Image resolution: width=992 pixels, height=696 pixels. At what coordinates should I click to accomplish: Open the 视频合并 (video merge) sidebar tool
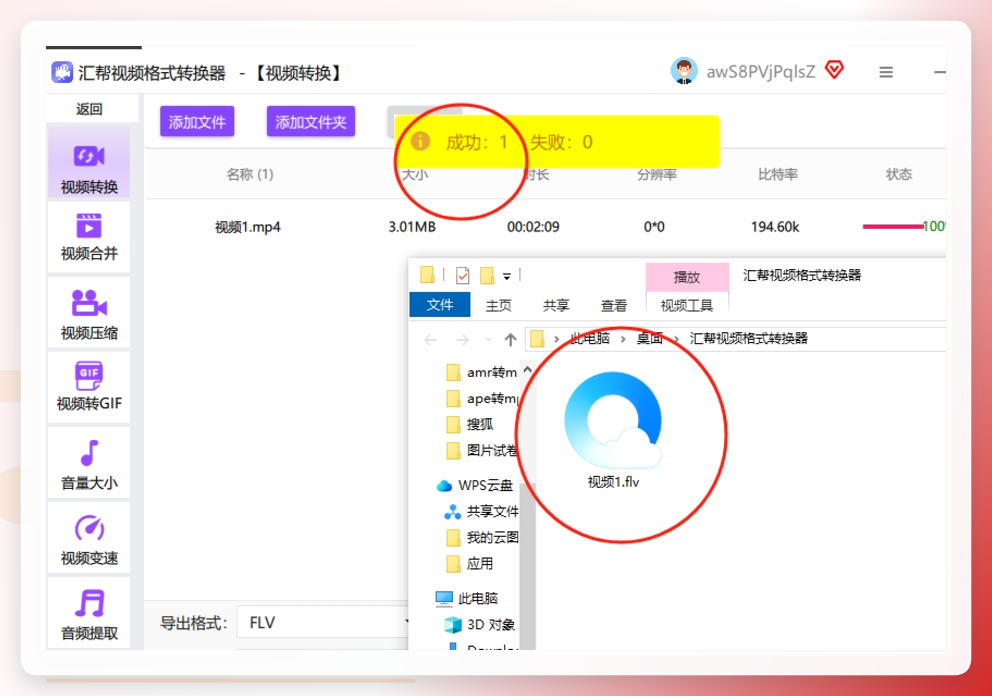[89, 237]
